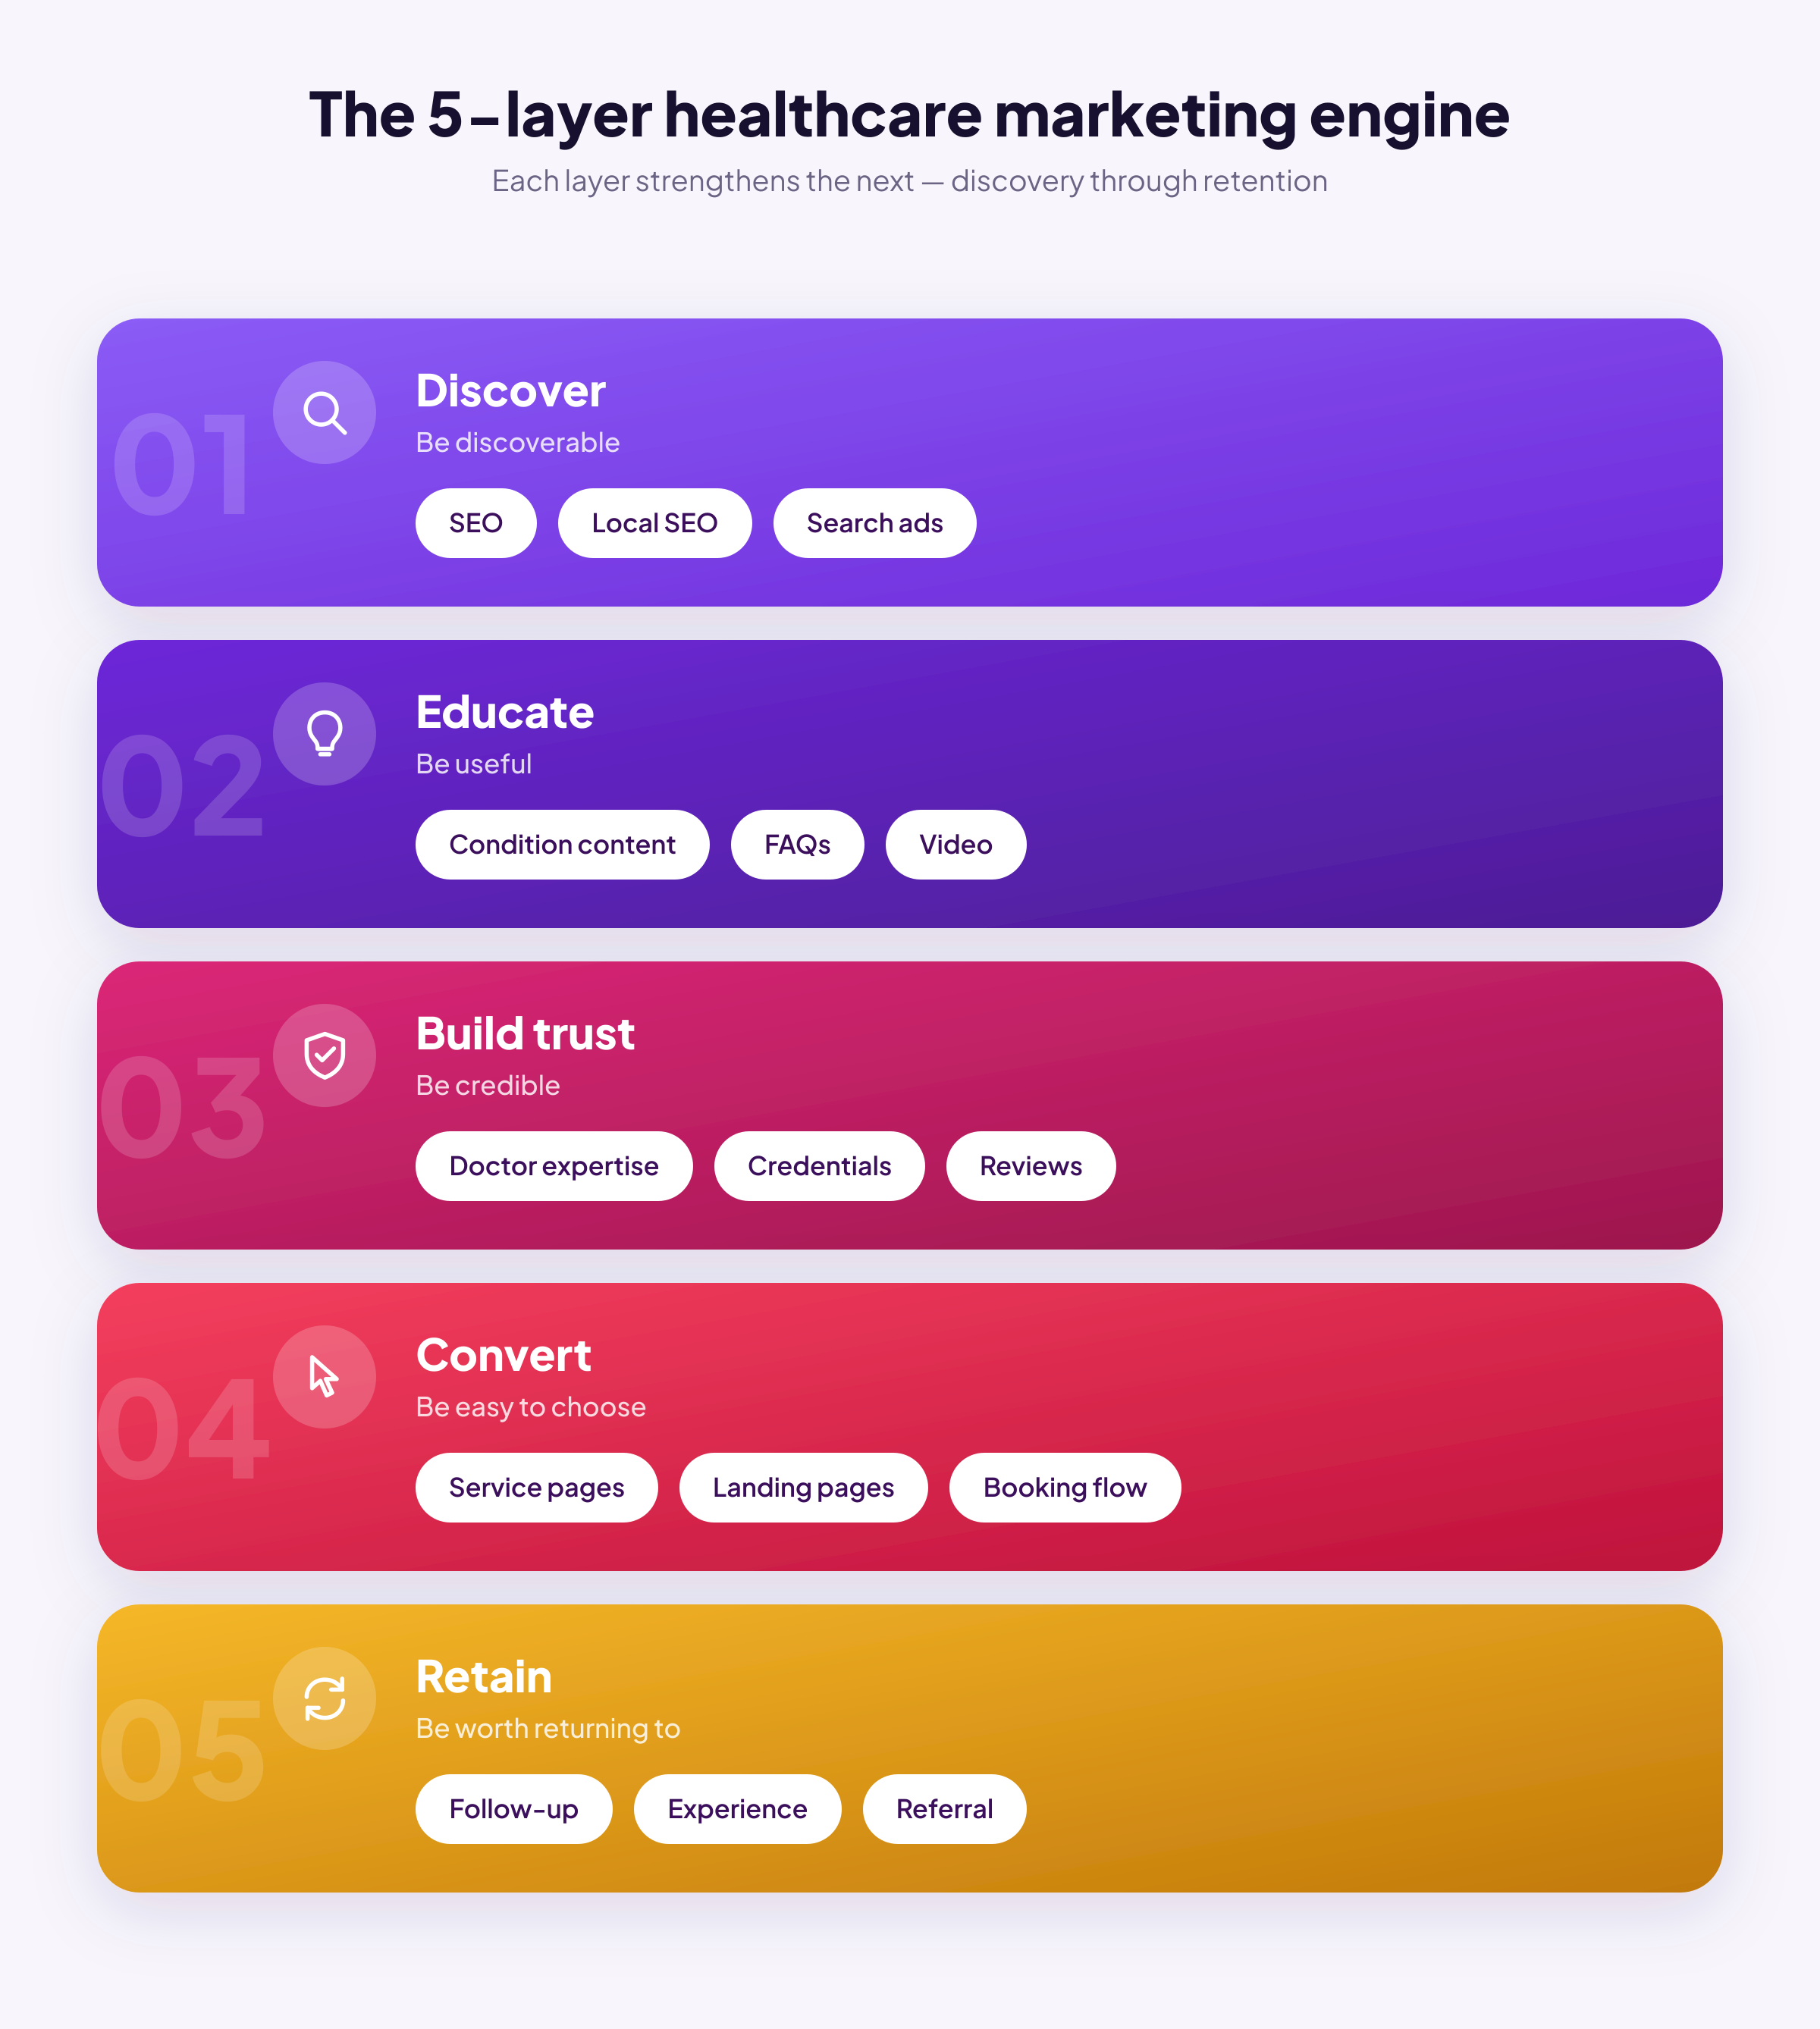Screen dimensions: 1820x2029
Task: Click the Discover layer heading
Action: coord(511,391)
